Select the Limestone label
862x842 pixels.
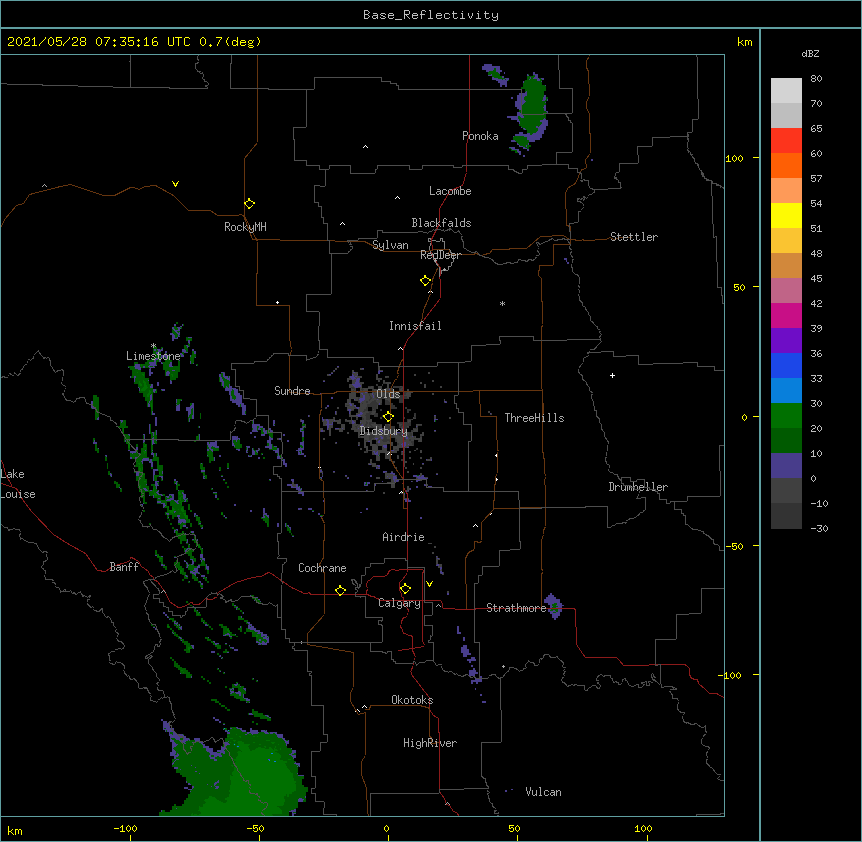tap(153, 356)
